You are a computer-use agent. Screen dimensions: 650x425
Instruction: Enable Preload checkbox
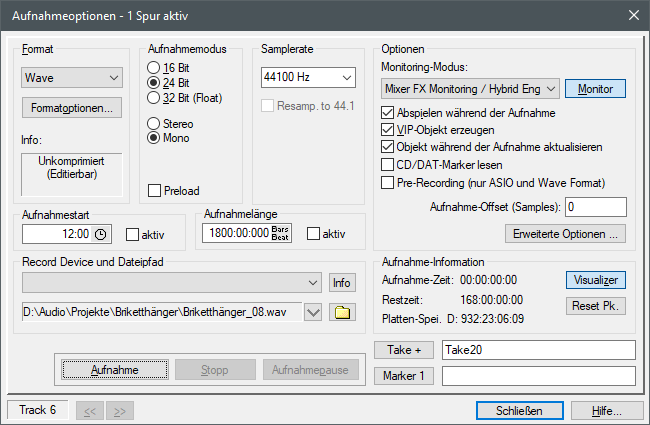coord(154,191)
